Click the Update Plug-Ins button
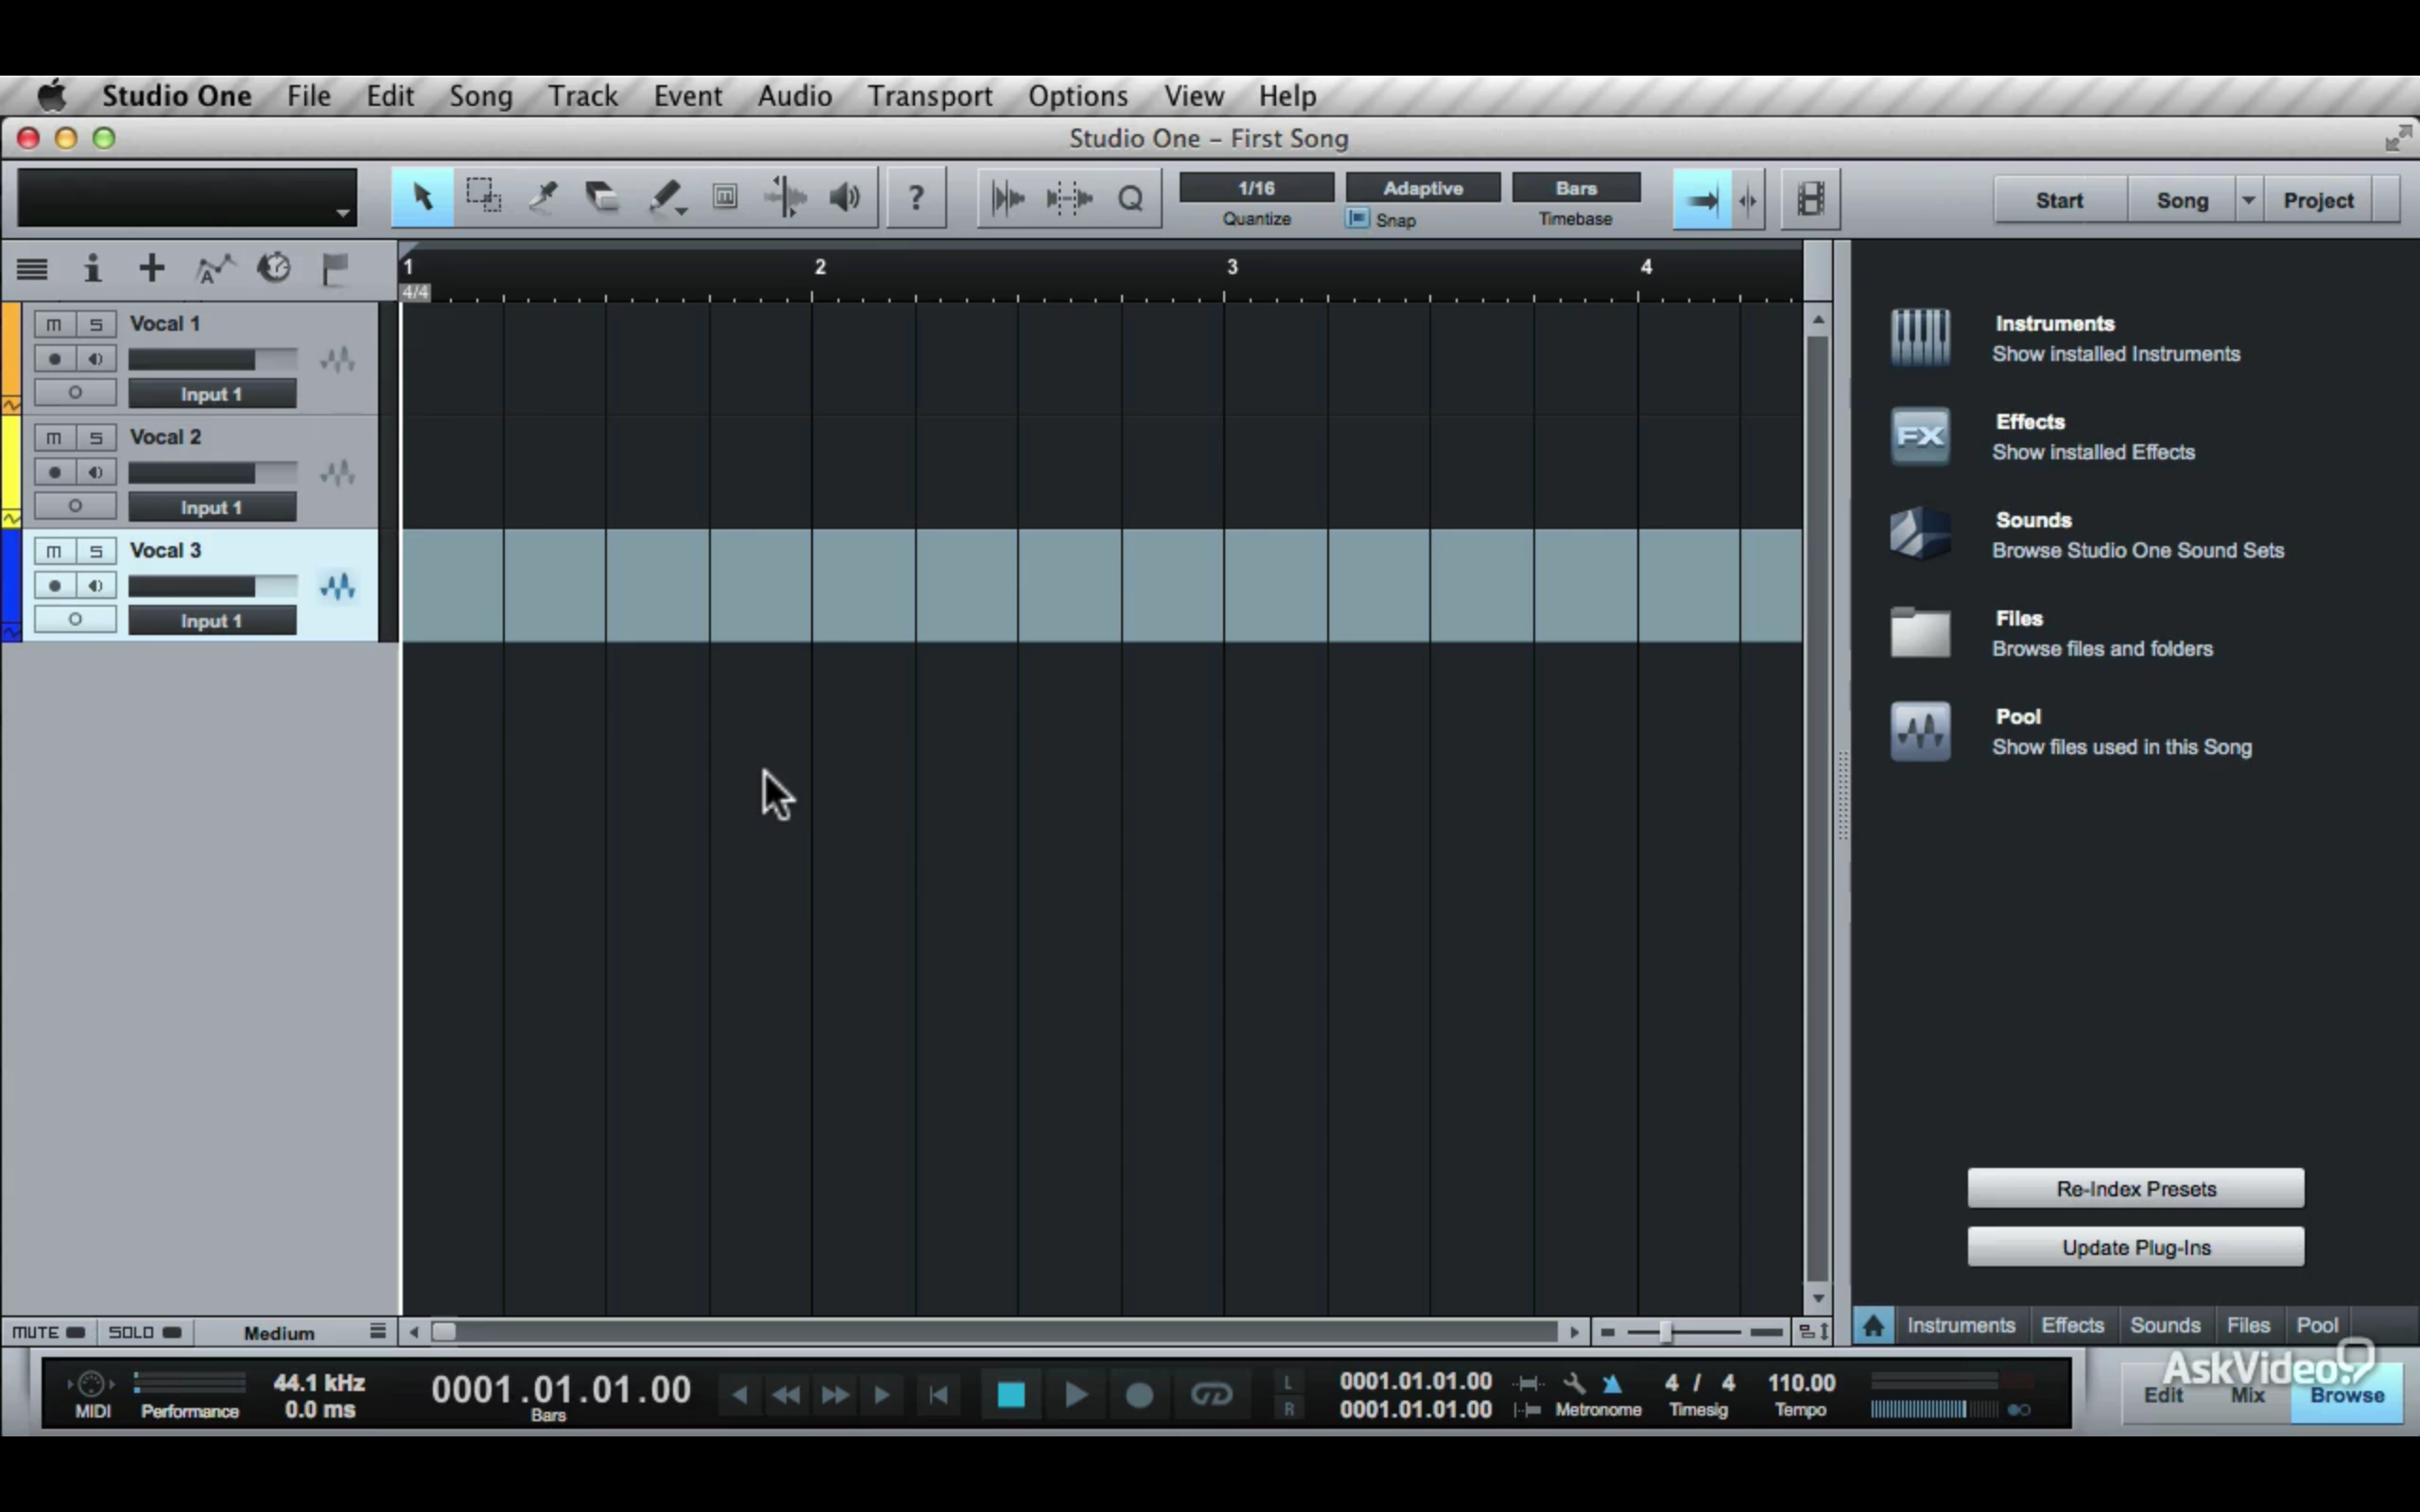 [2134, 1246]
